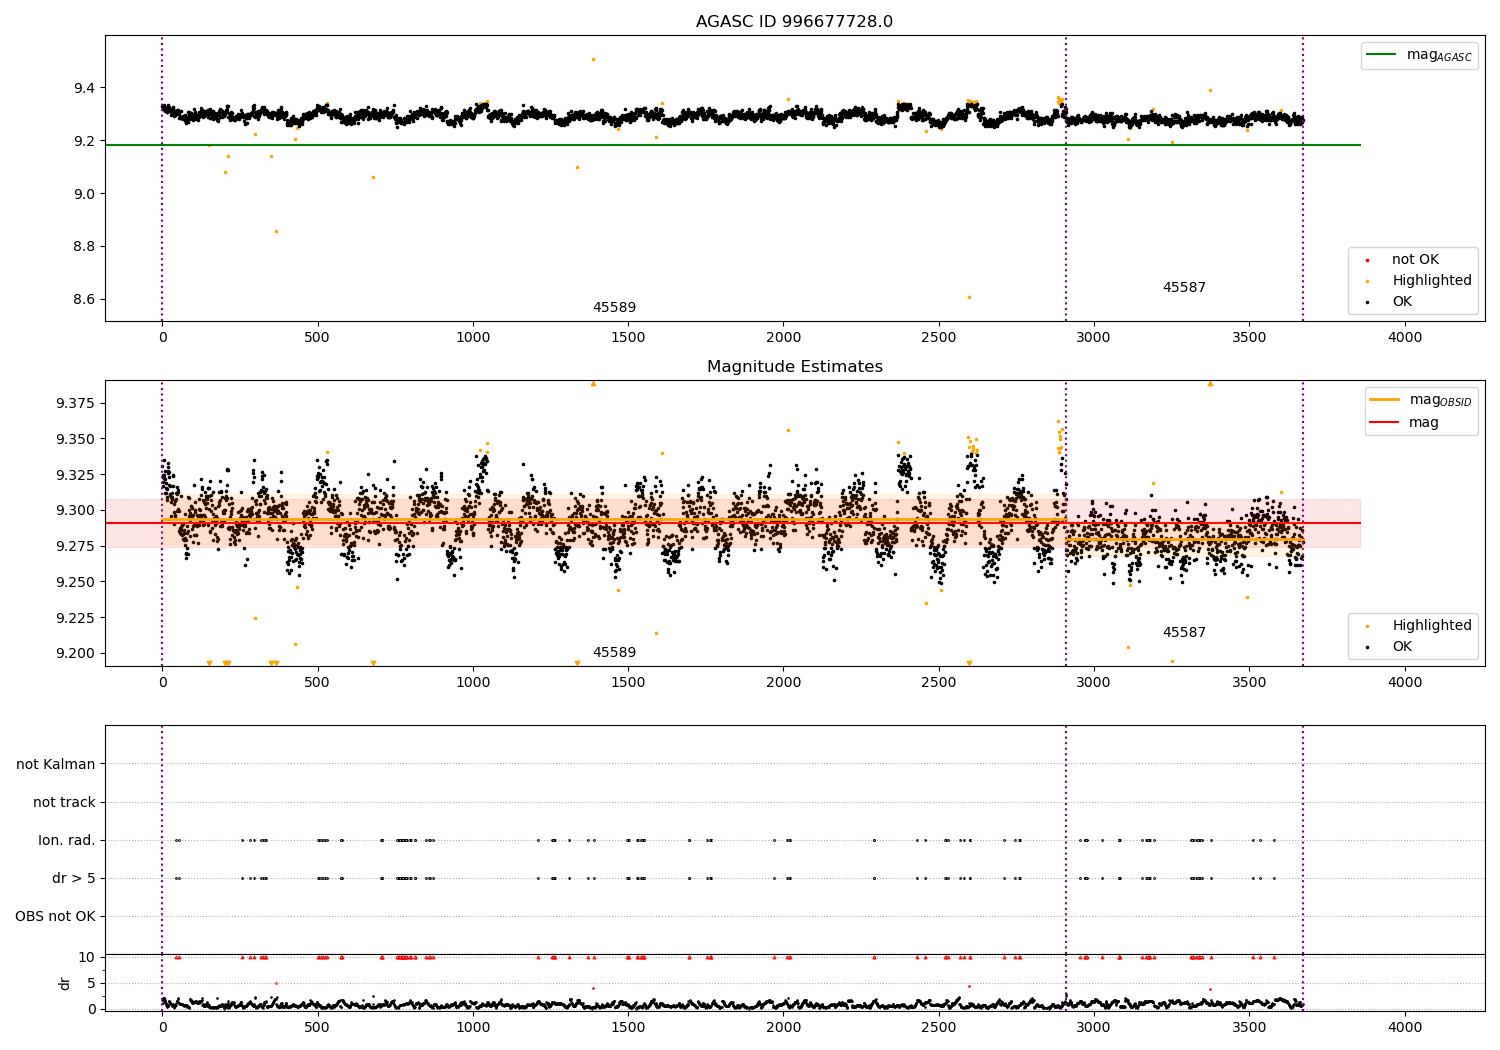Click the rotated 'dr' y-axis label
This screenshot has width=1500, height=1050.
[65, 983]
